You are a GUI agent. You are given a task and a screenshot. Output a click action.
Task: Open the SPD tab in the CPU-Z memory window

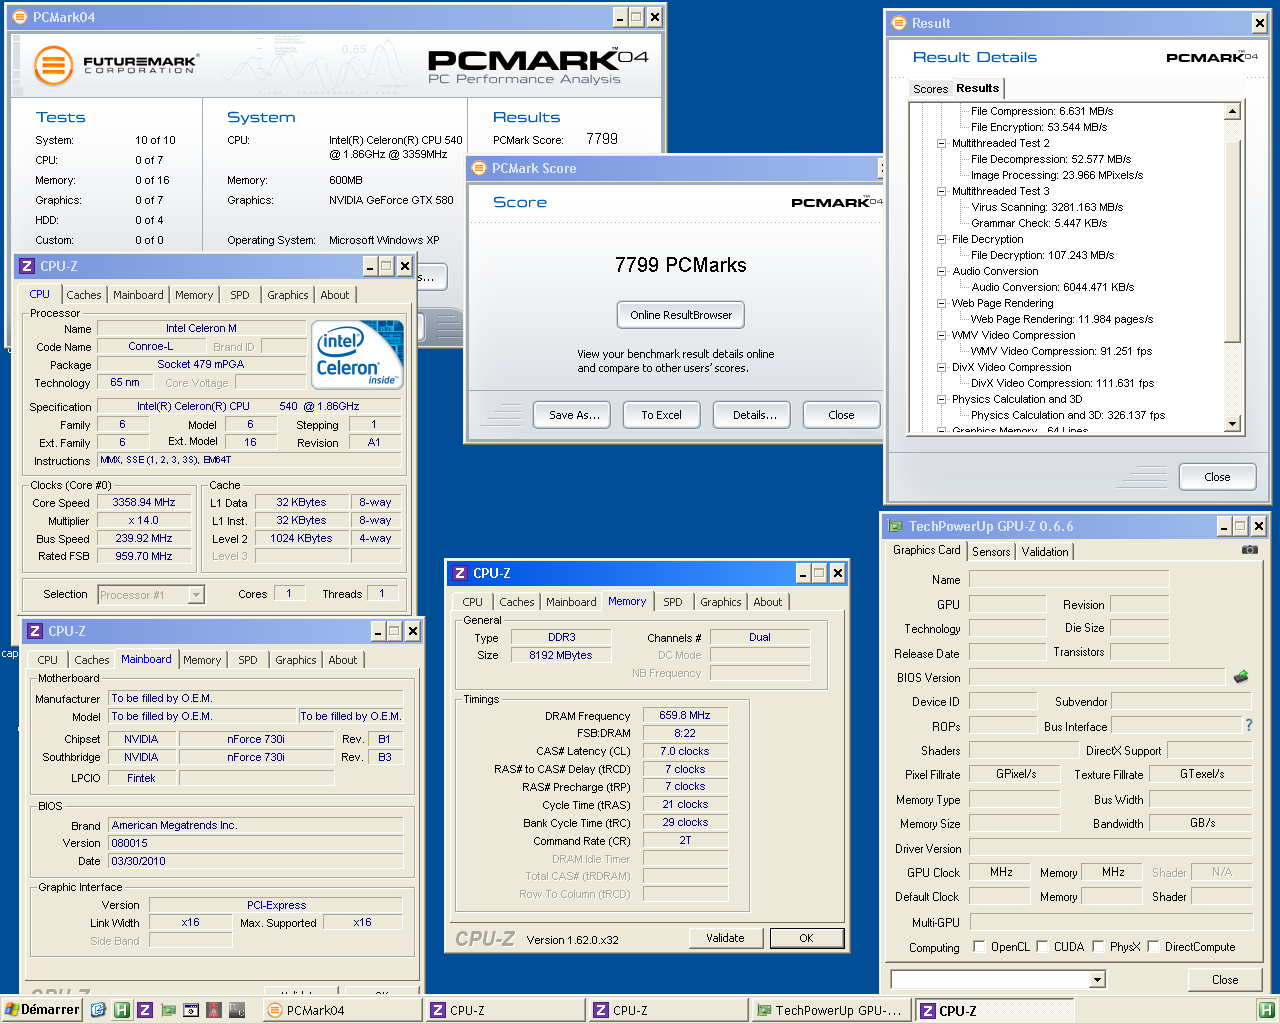pos(673,602)
